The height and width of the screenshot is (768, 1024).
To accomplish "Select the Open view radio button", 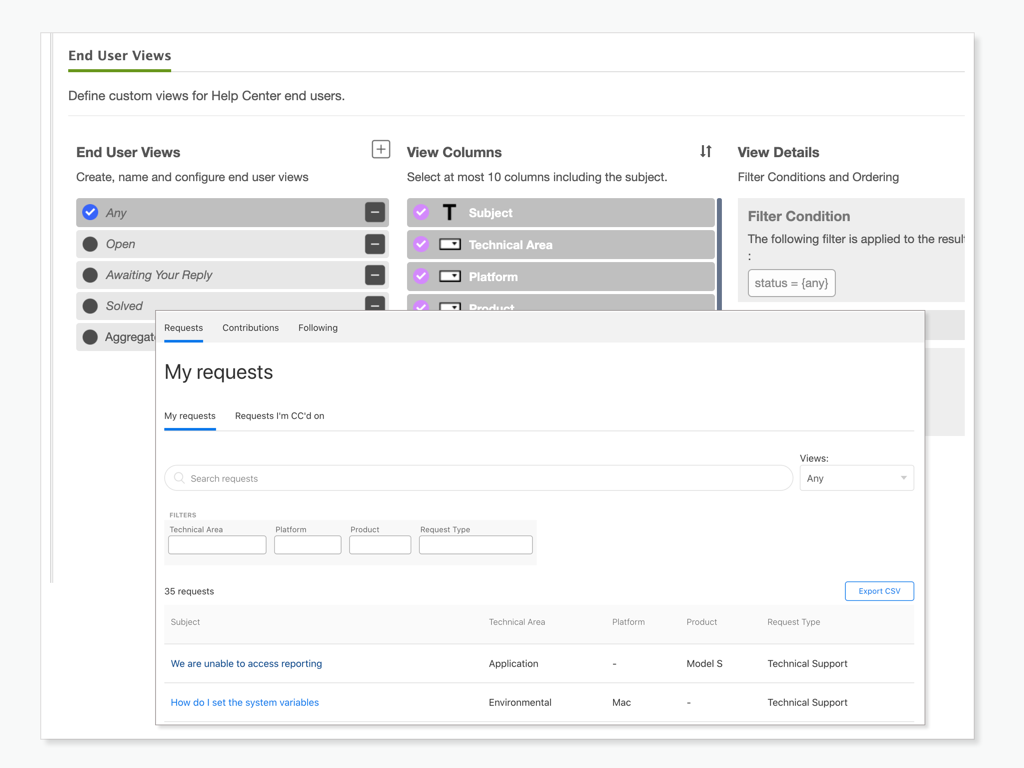I will (x=90, y=244).
